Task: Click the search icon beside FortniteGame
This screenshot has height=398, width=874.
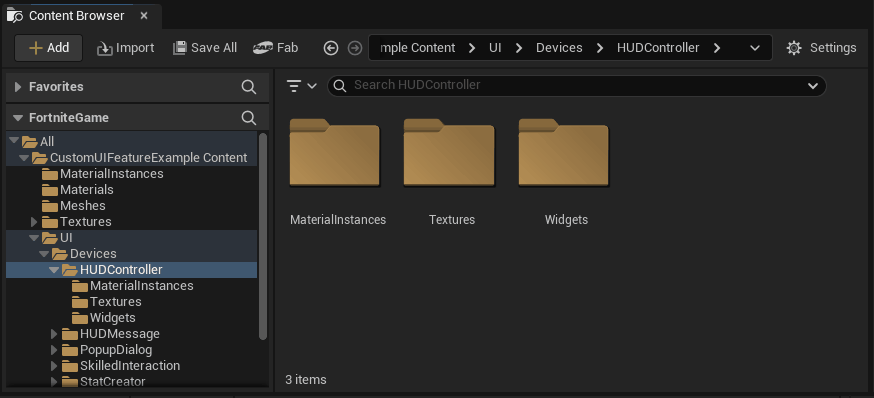Action: click(x=249, y=118)
